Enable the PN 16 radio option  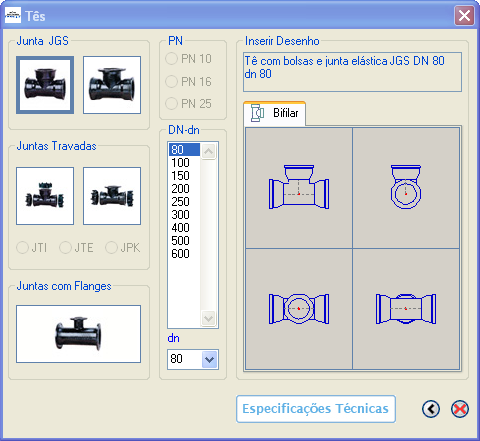189,82
